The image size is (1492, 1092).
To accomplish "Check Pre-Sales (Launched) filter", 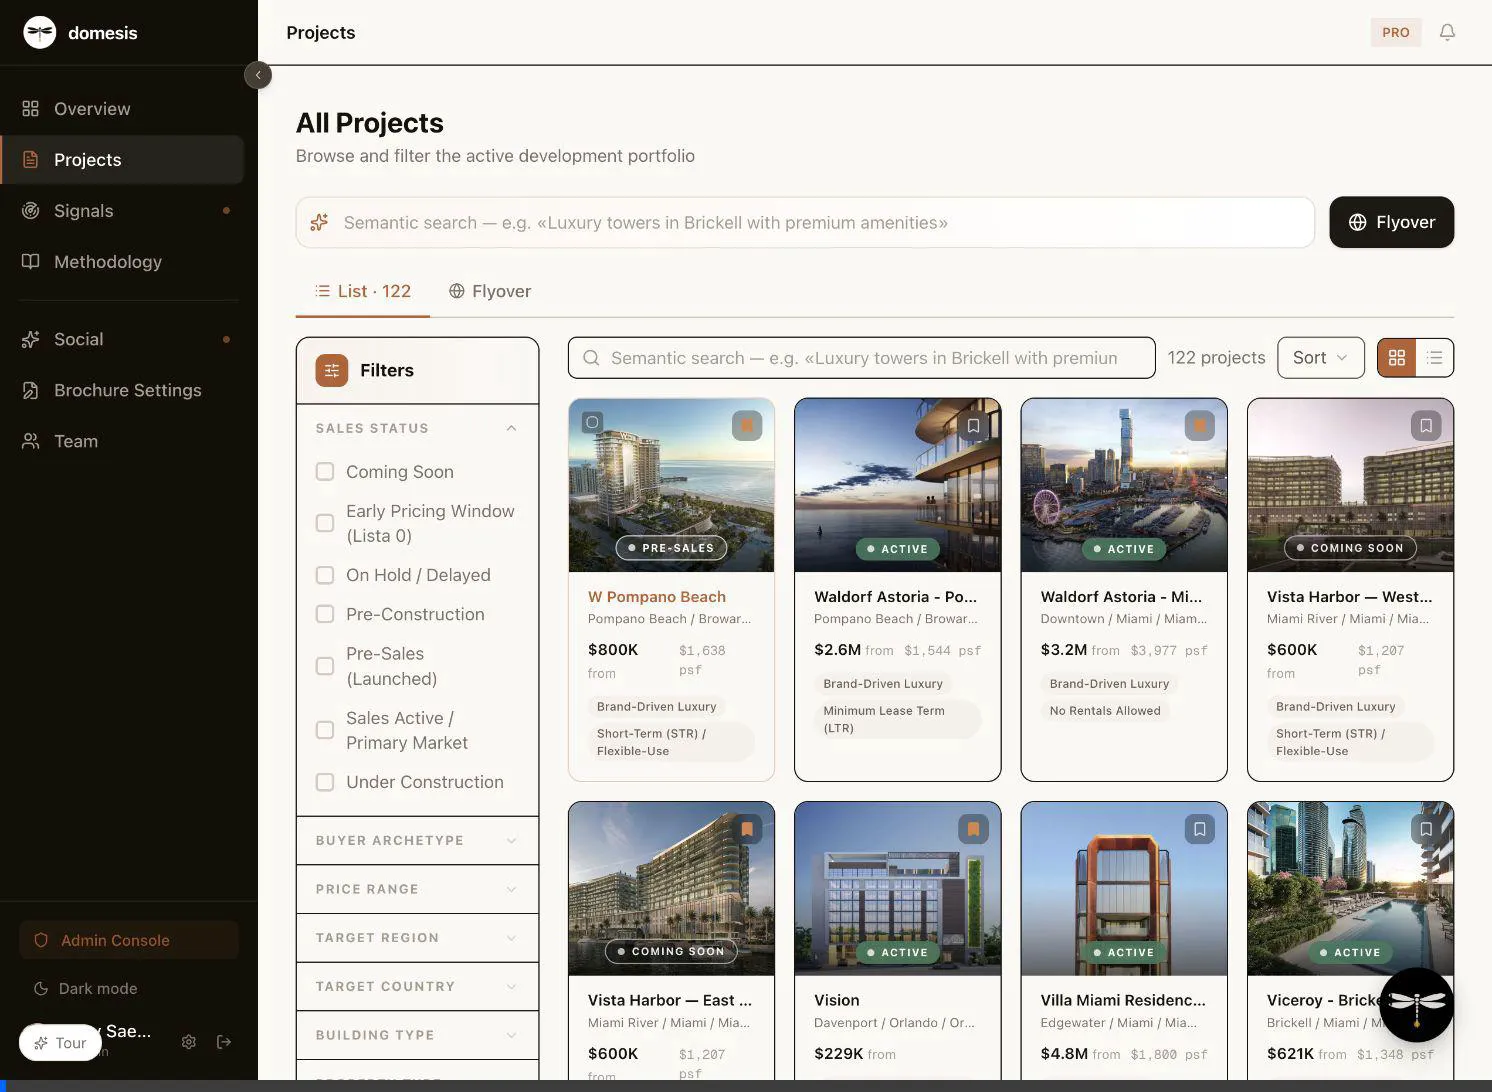I will tap(325, 666).
